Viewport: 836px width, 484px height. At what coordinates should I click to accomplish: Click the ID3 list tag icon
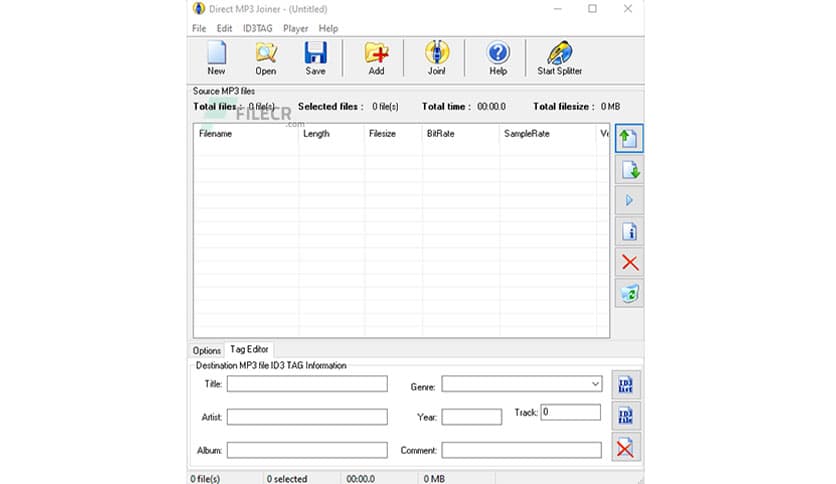(625, 385)
